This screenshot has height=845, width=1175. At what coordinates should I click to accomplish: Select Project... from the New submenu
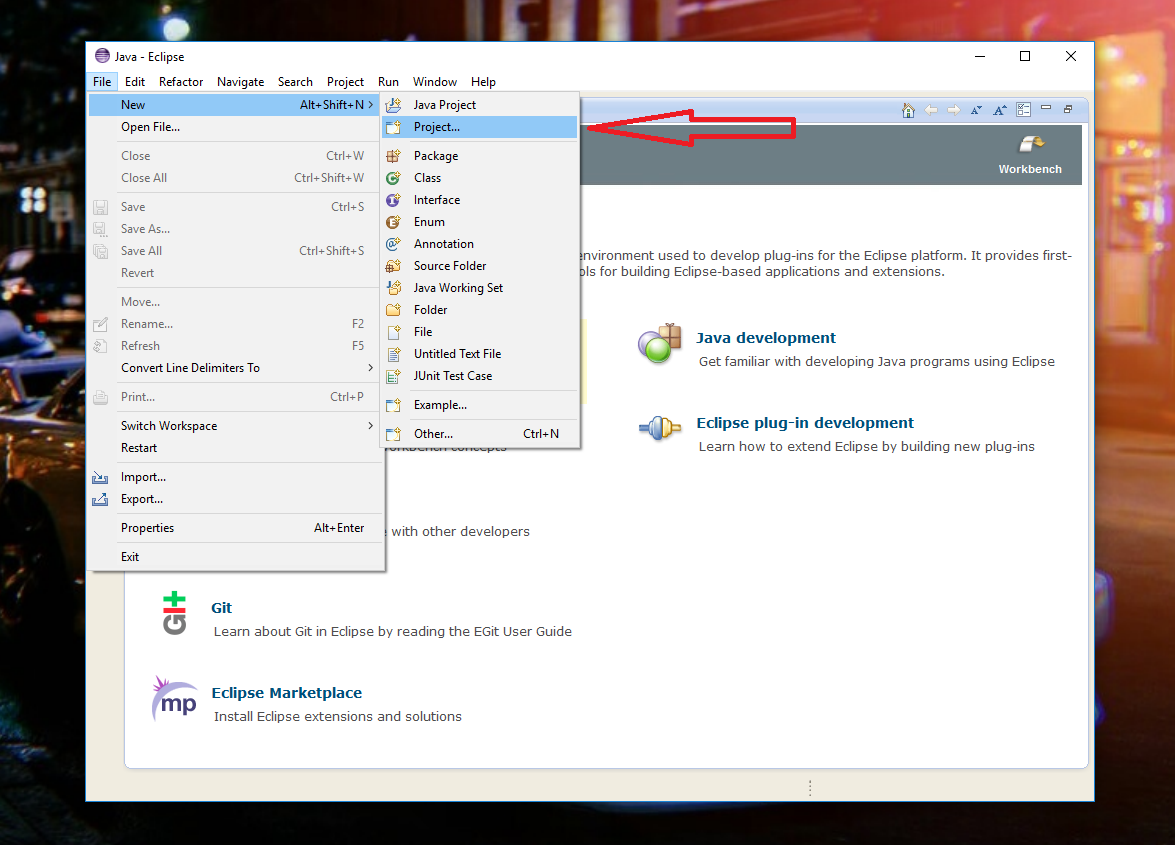[x=437, y=127]
